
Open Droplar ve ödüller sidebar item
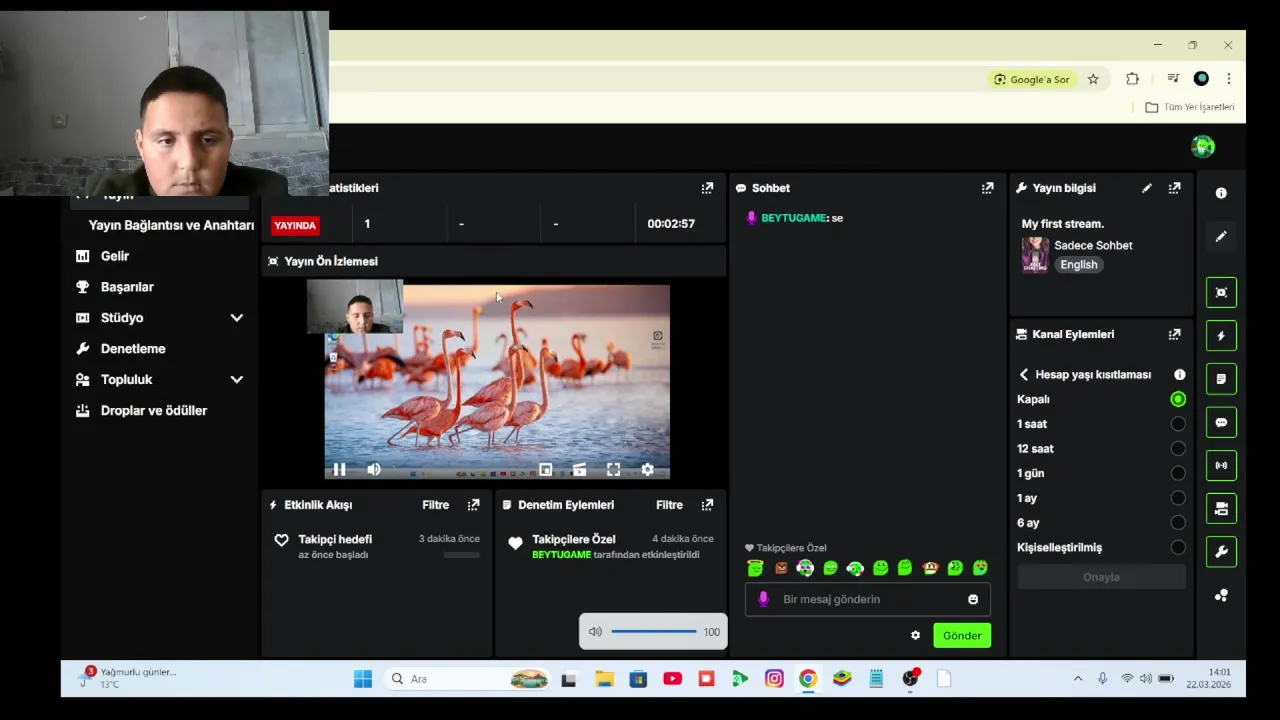tap(154, 411)
